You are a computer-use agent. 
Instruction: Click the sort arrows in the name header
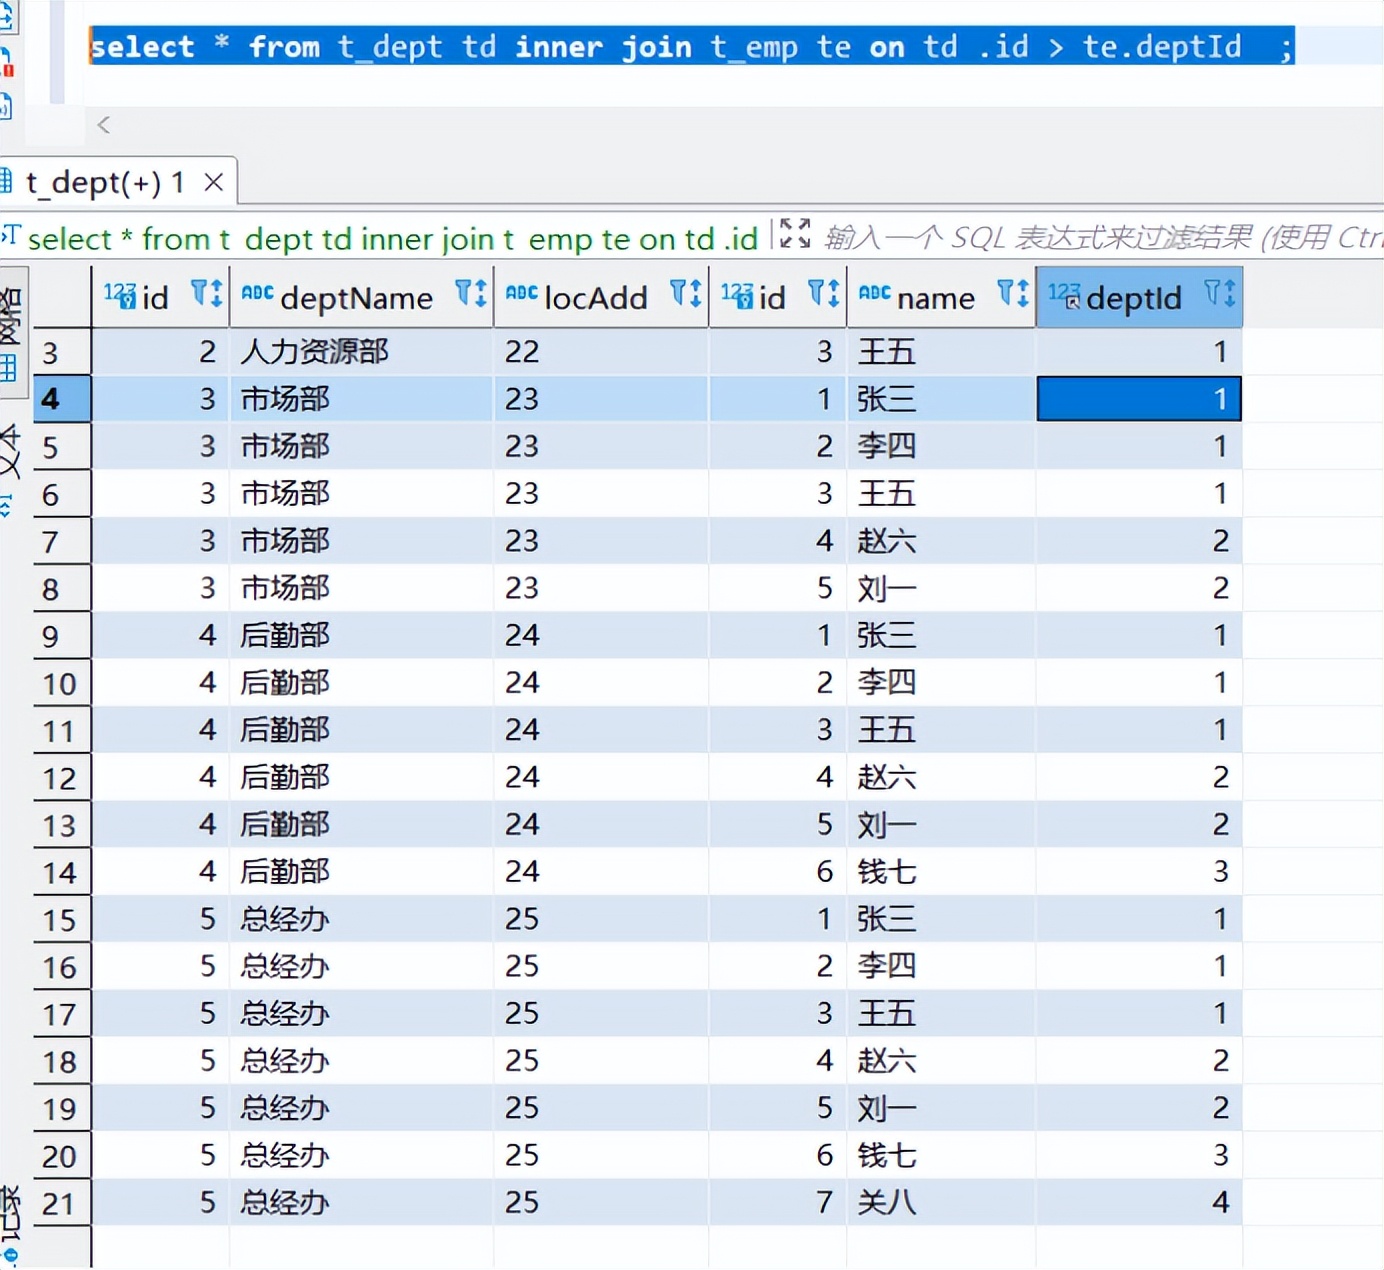tap(1022, 293)
